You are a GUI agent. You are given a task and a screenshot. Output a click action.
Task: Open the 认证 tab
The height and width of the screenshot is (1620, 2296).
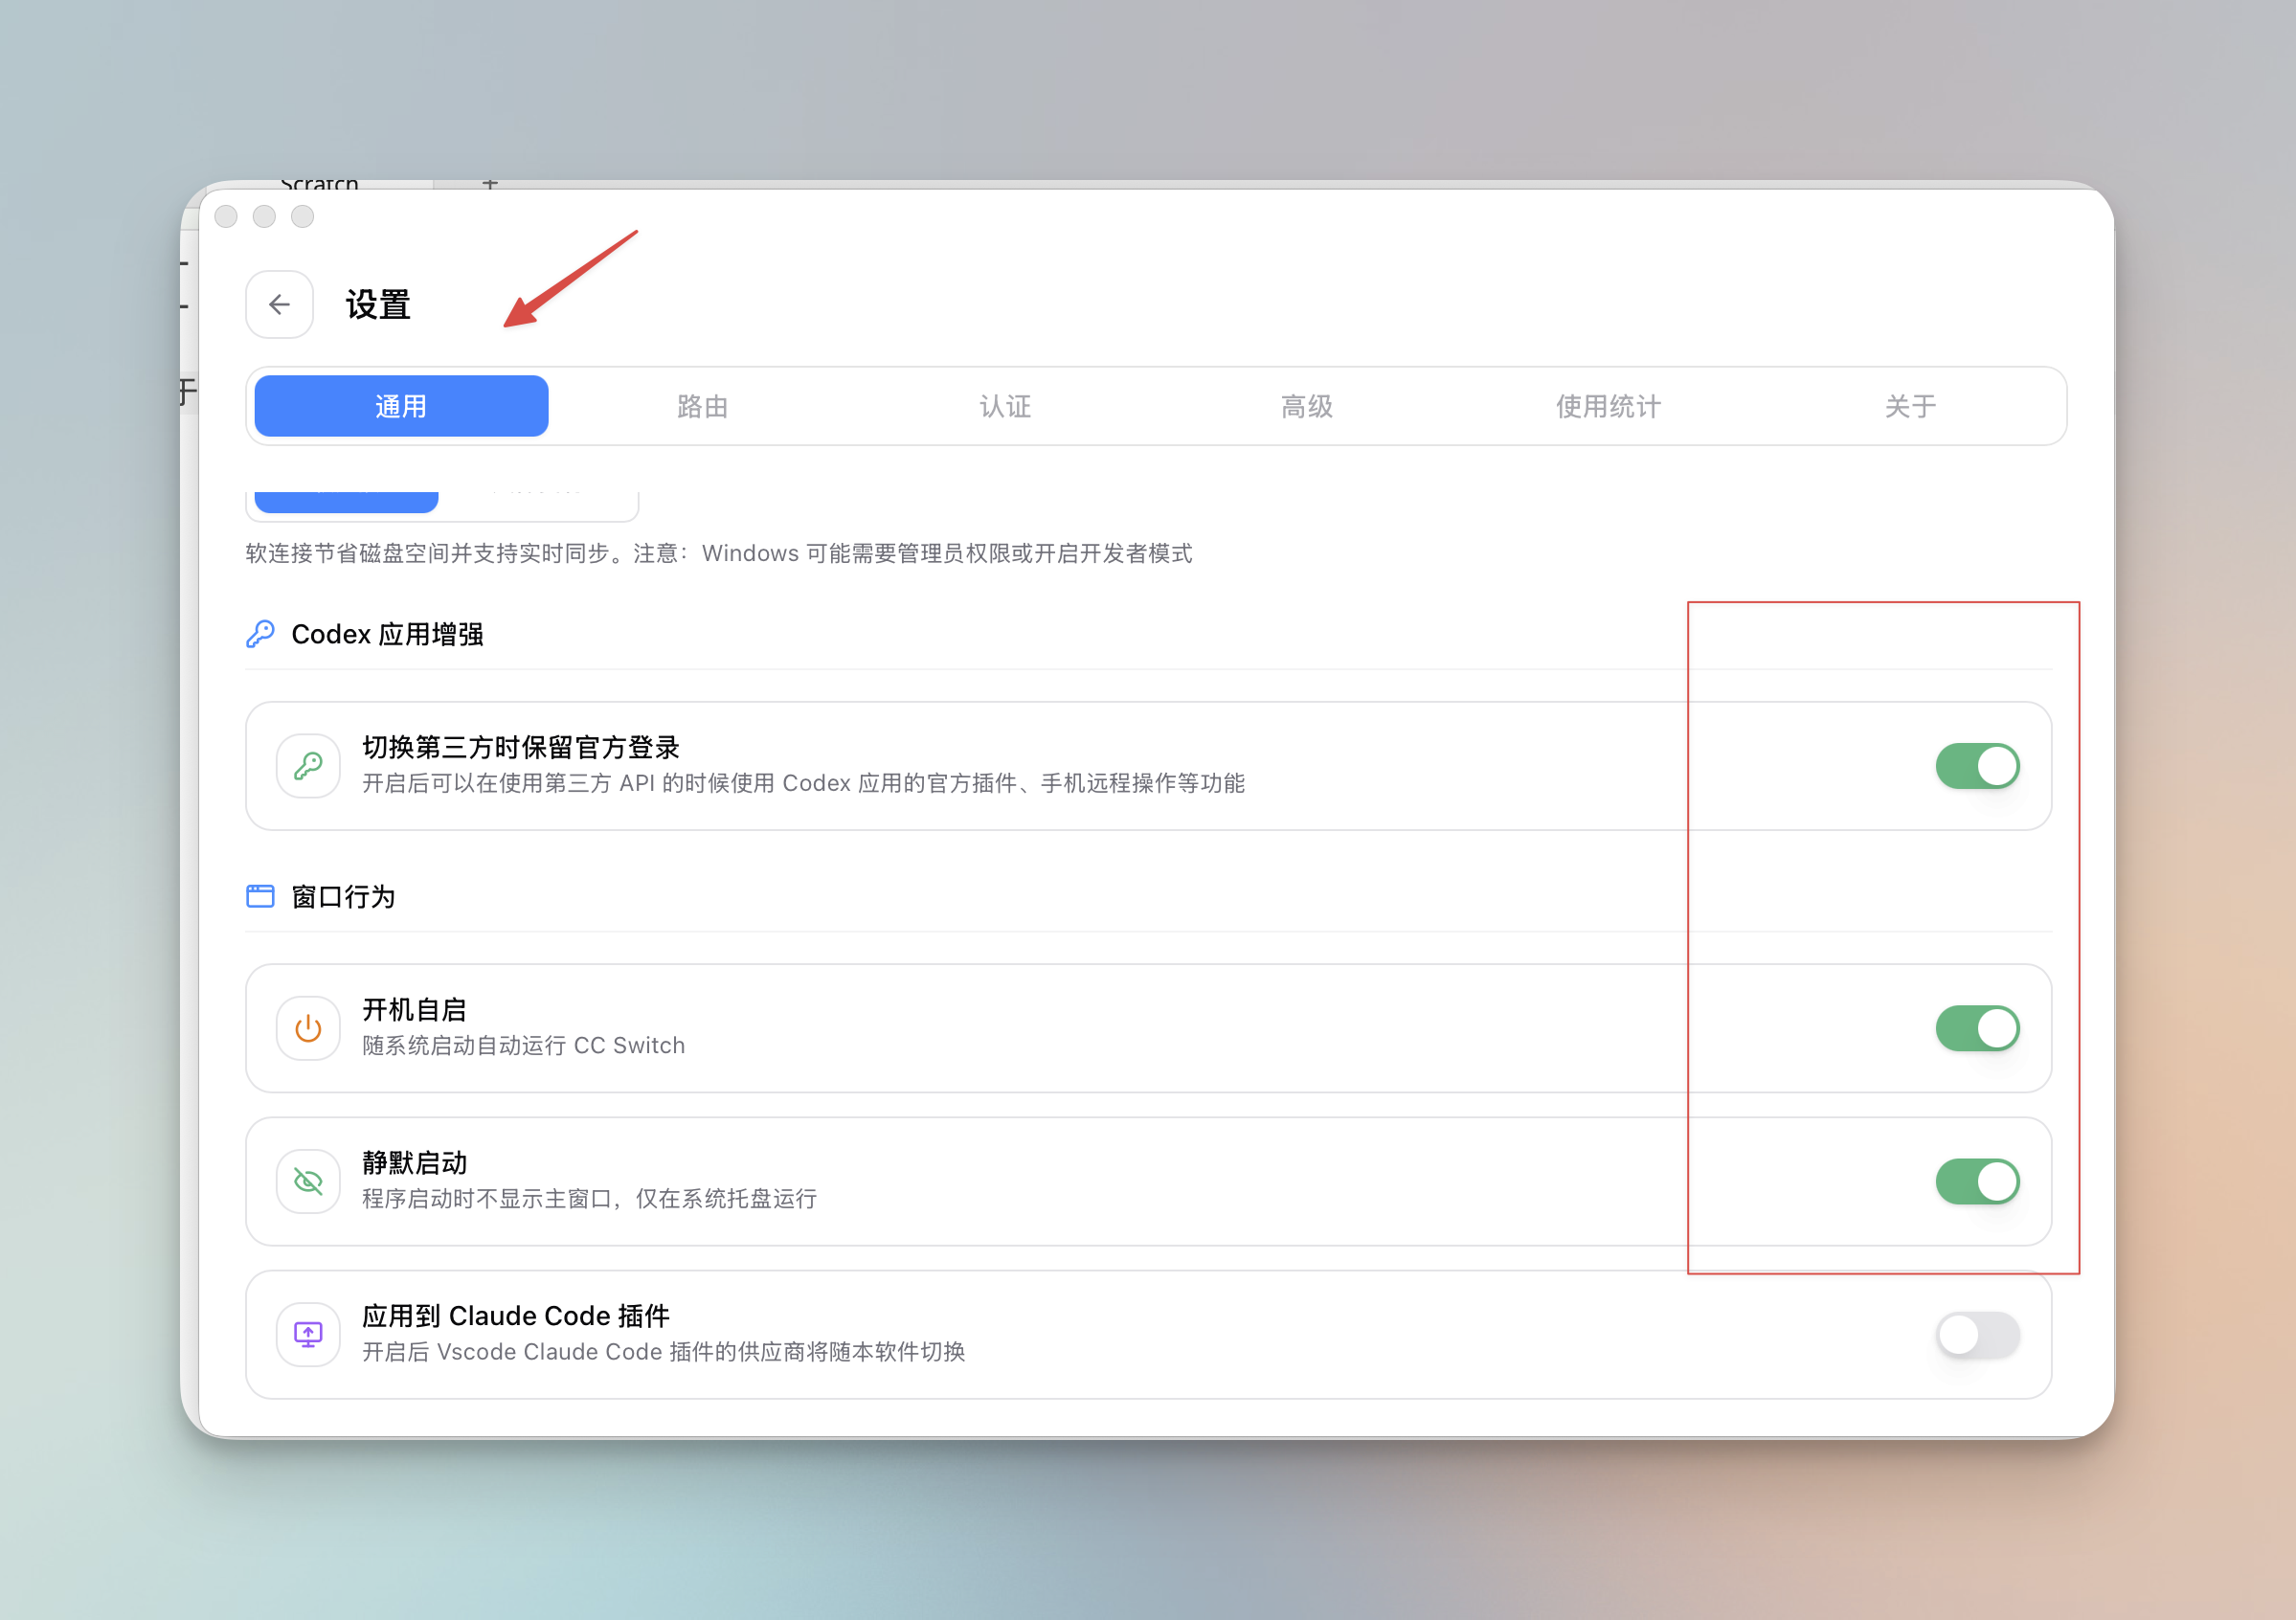[x=1005, y=406]
